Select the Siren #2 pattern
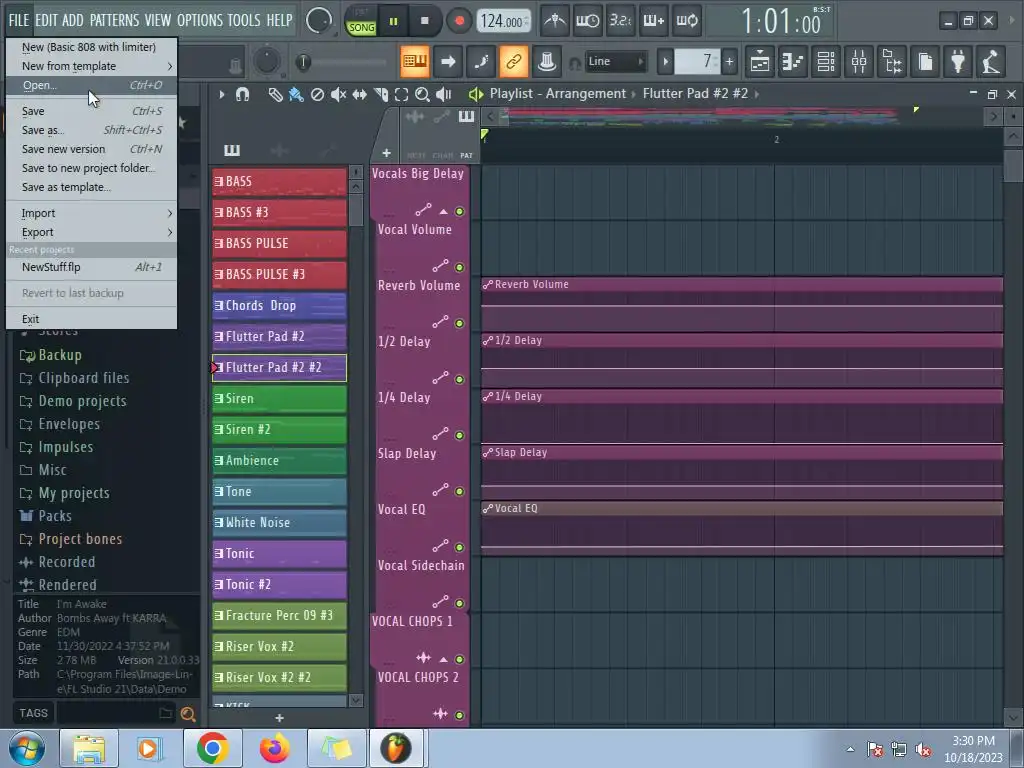 pos(280,430)
